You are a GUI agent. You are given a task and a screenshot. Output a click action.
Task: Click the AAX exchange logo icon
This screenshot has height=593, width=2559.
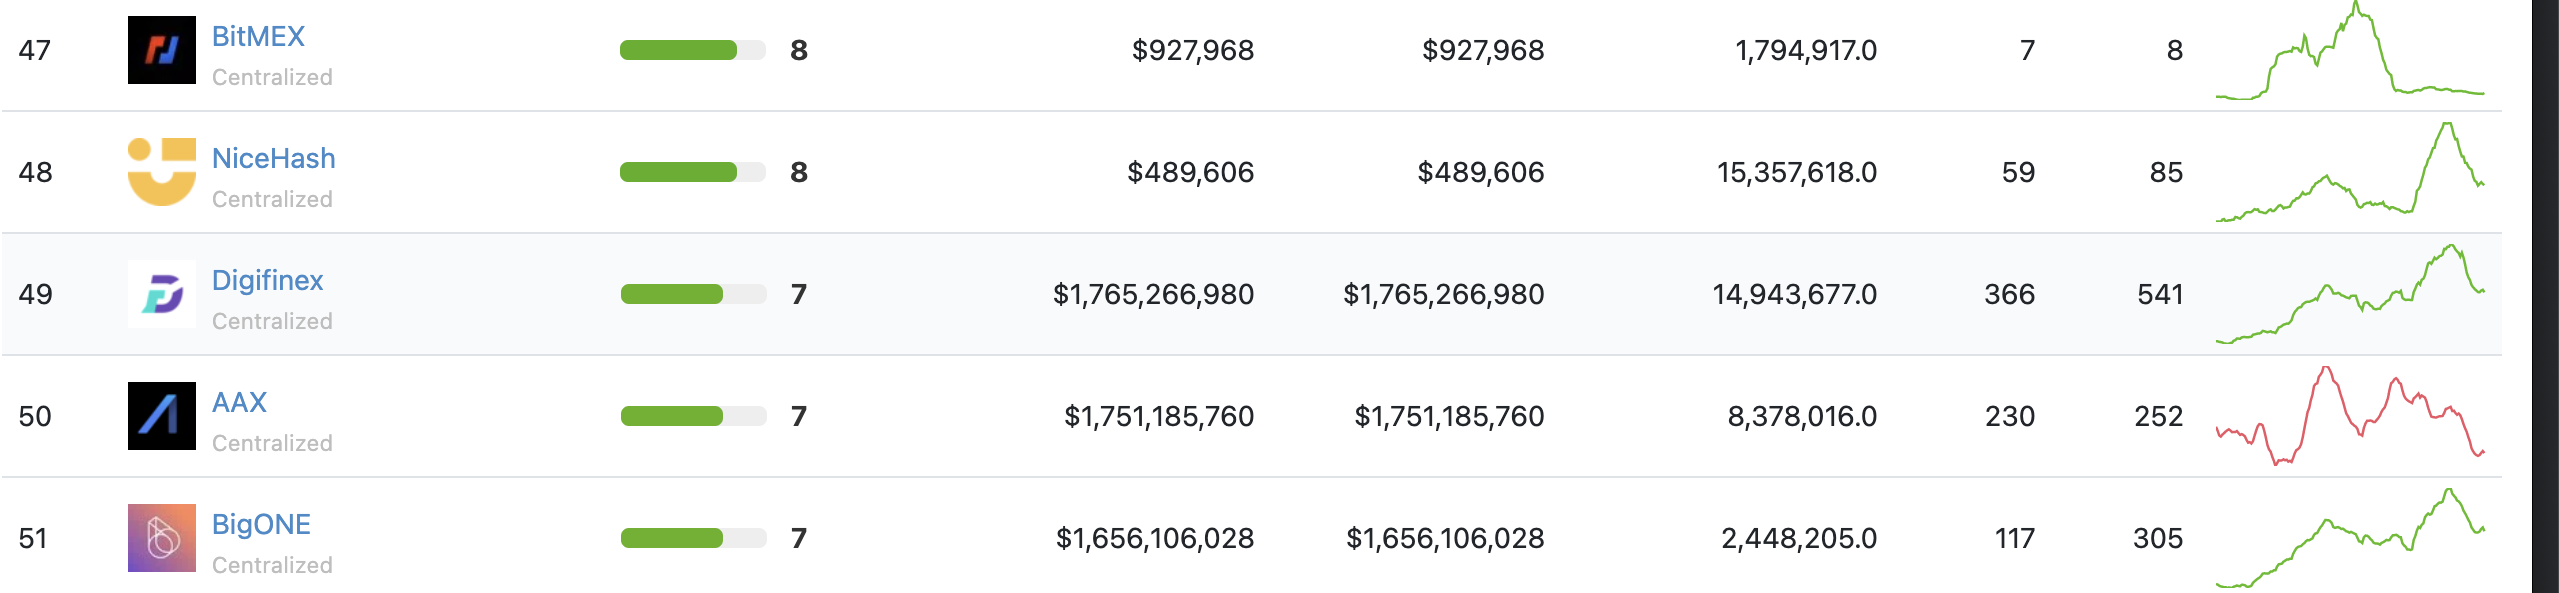pos(162,416)
